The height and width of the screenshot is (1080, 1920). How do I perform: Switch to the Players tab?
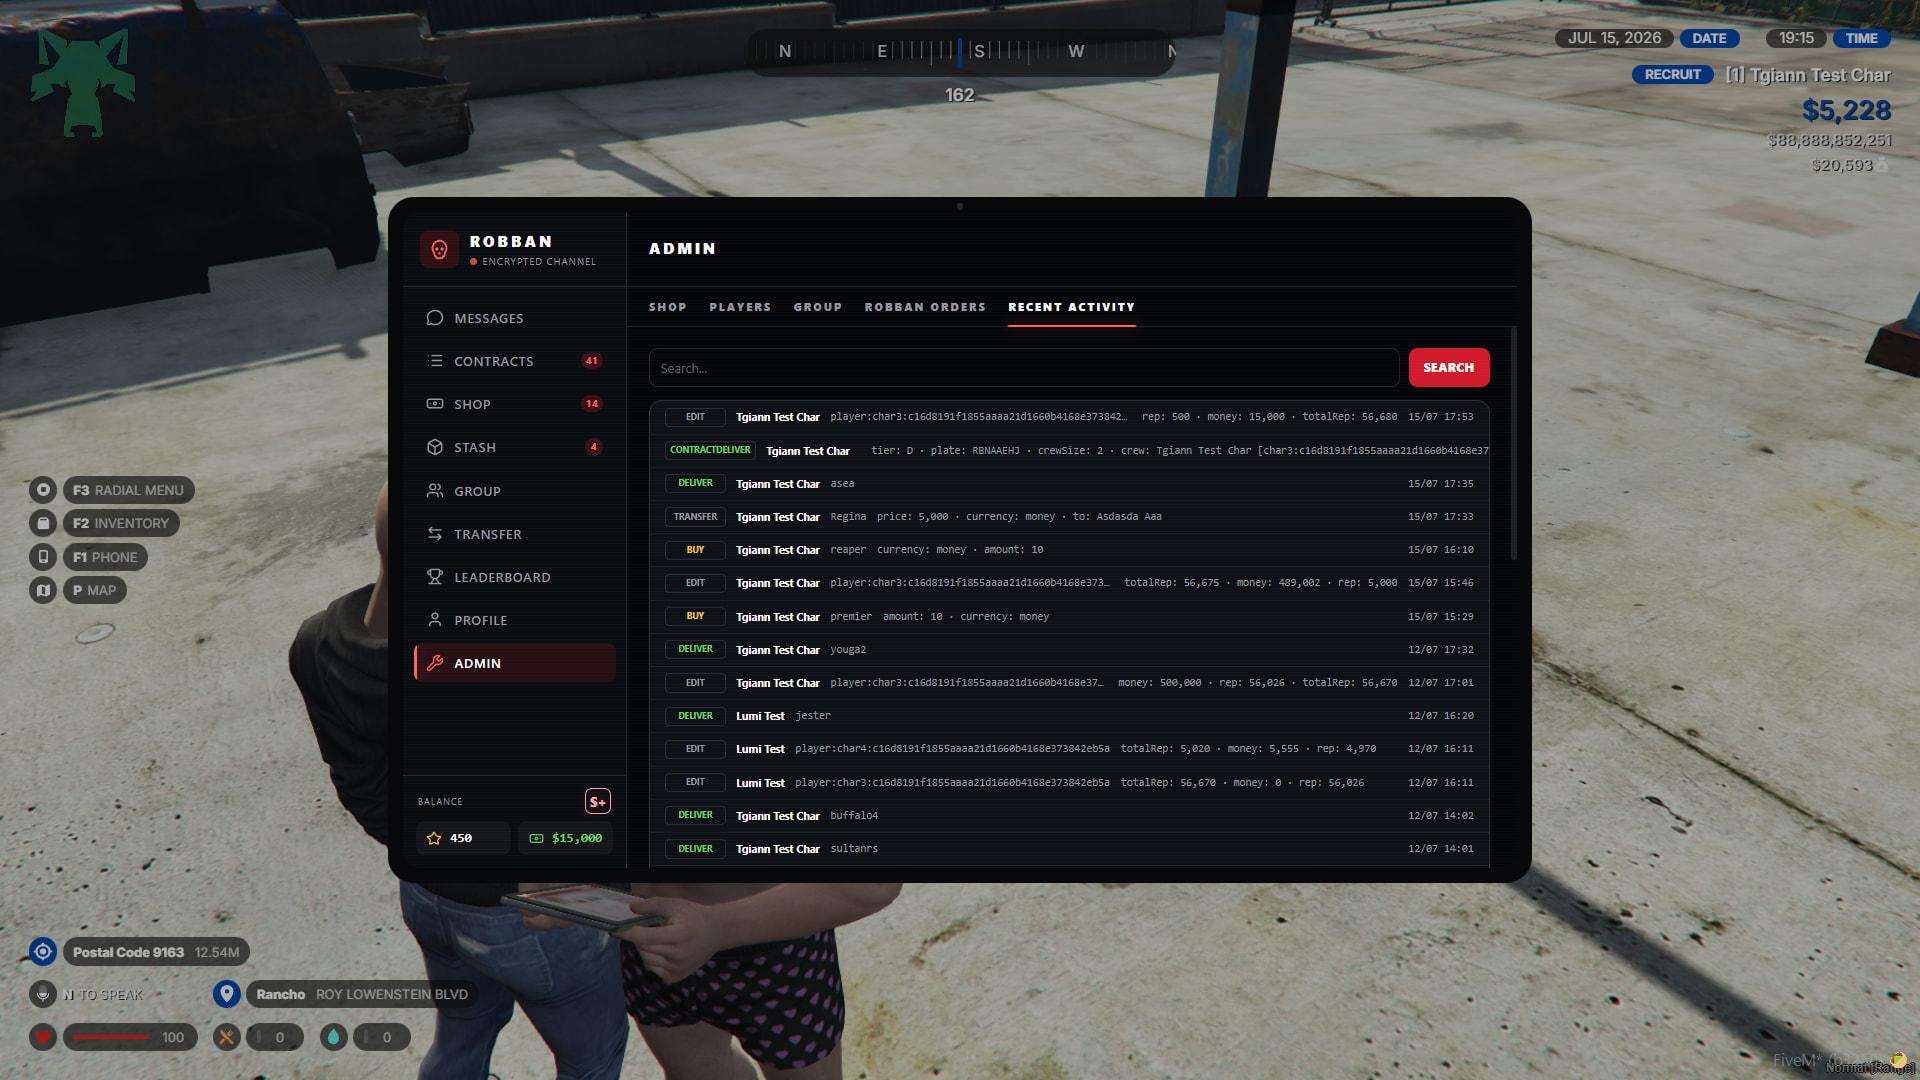click(x=740, y=307)
